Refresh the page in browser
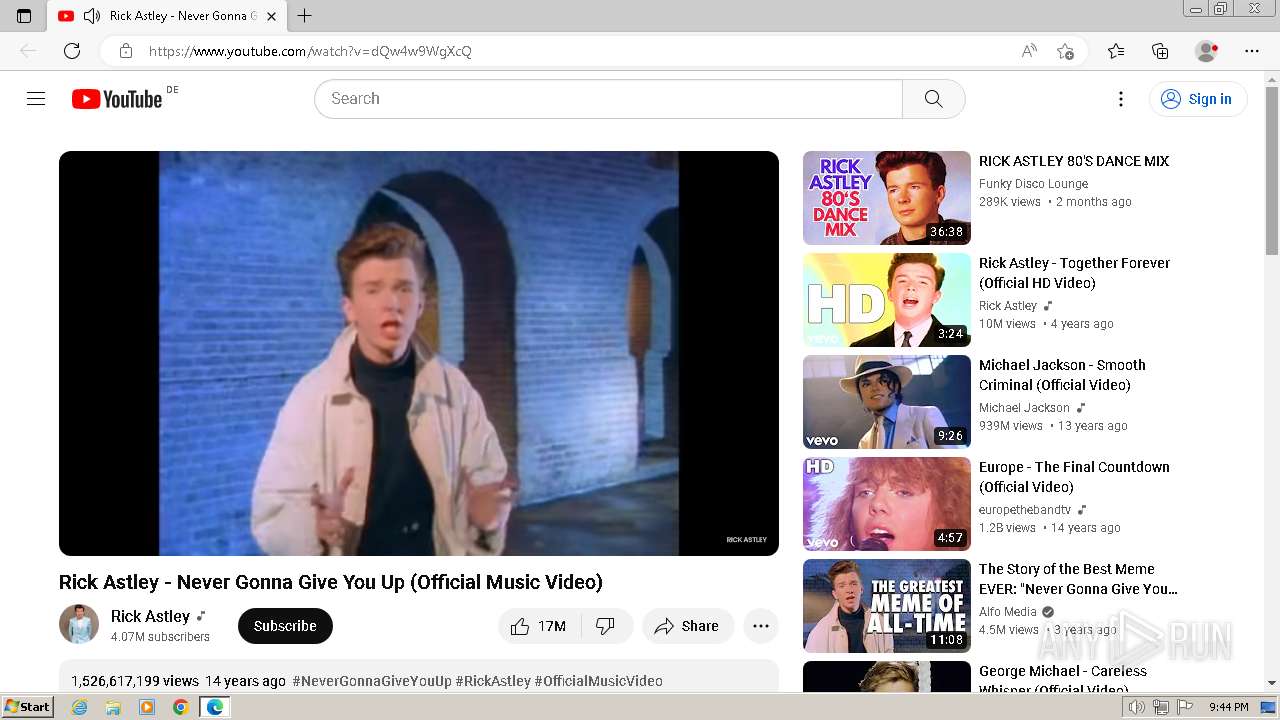Viewport: 1280px width, 720px height. [x=72, y=51]
